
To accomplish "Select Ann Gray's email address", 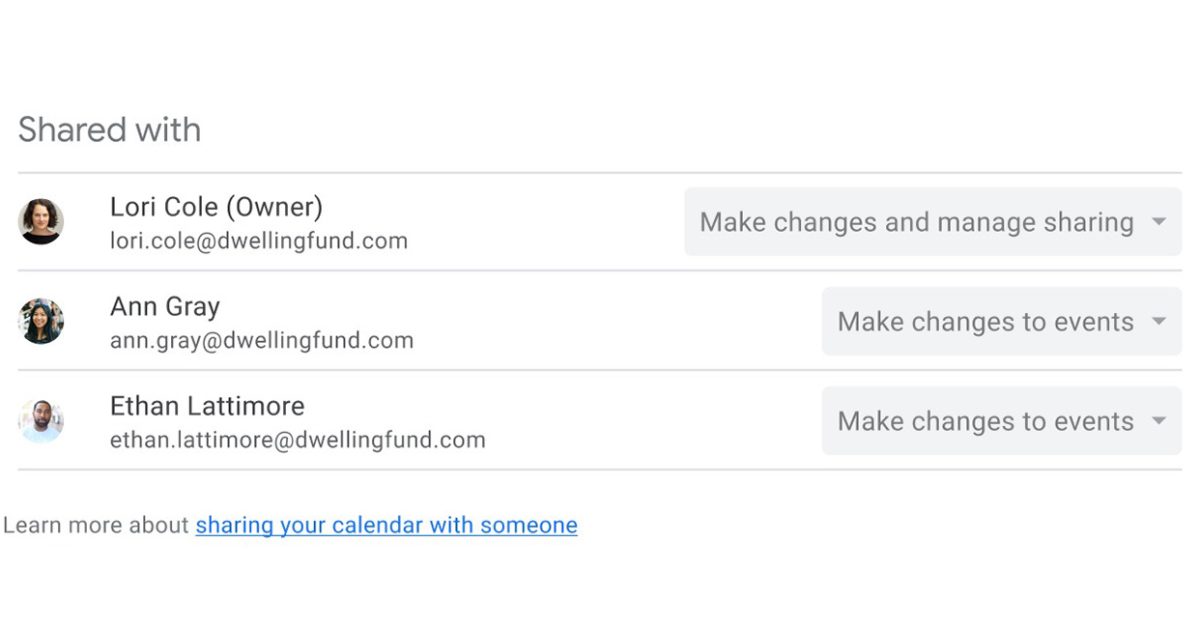I will (x=261, y=340).
